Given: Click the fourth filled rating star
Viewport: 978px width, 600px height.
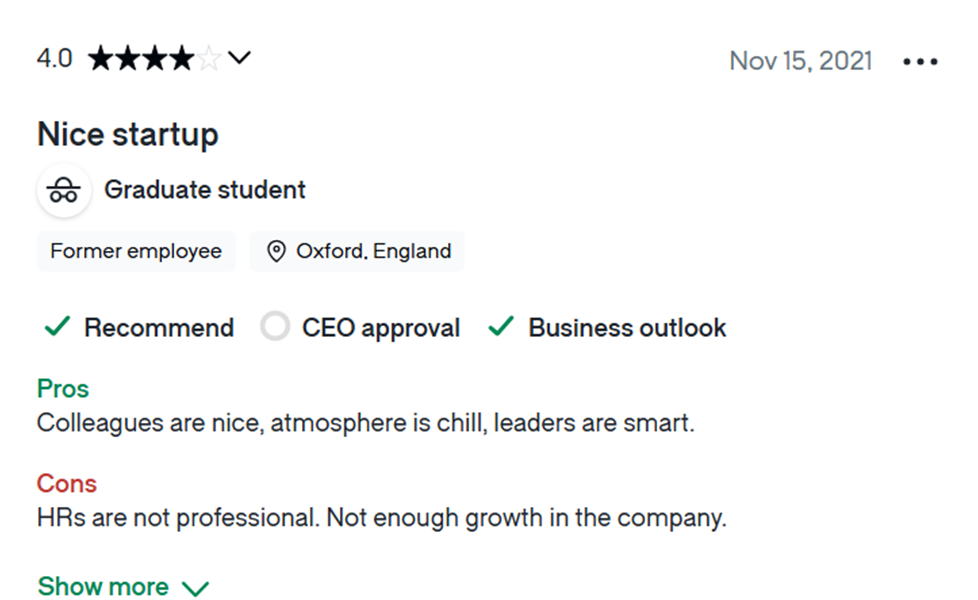Looking at the screenshot, I should [x=182, y=59].
